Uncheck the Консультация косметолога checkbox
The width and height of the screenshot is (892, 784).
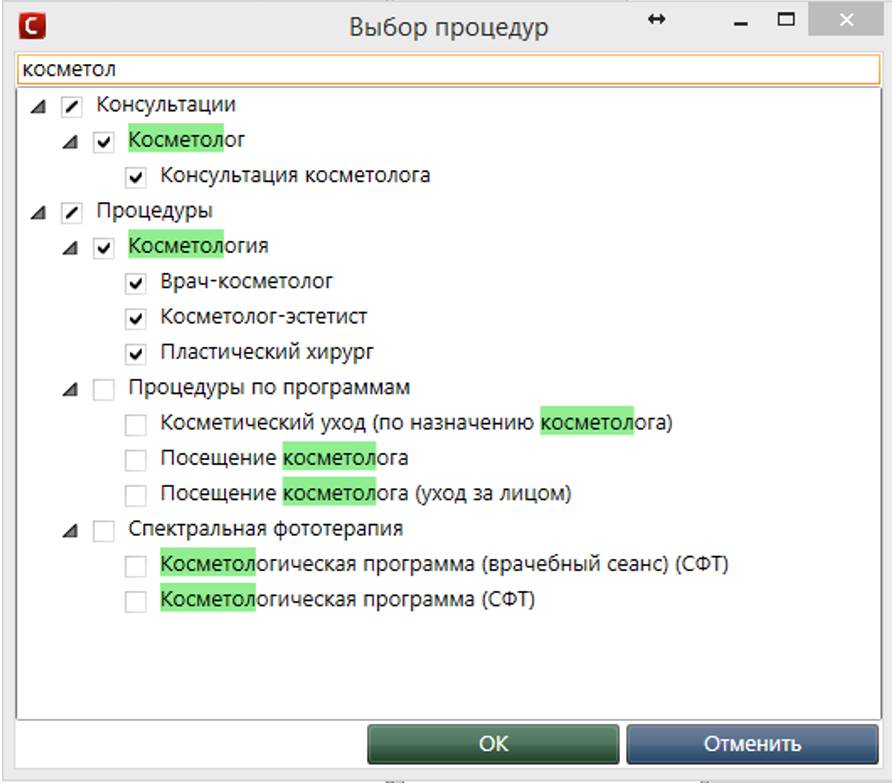136,176
